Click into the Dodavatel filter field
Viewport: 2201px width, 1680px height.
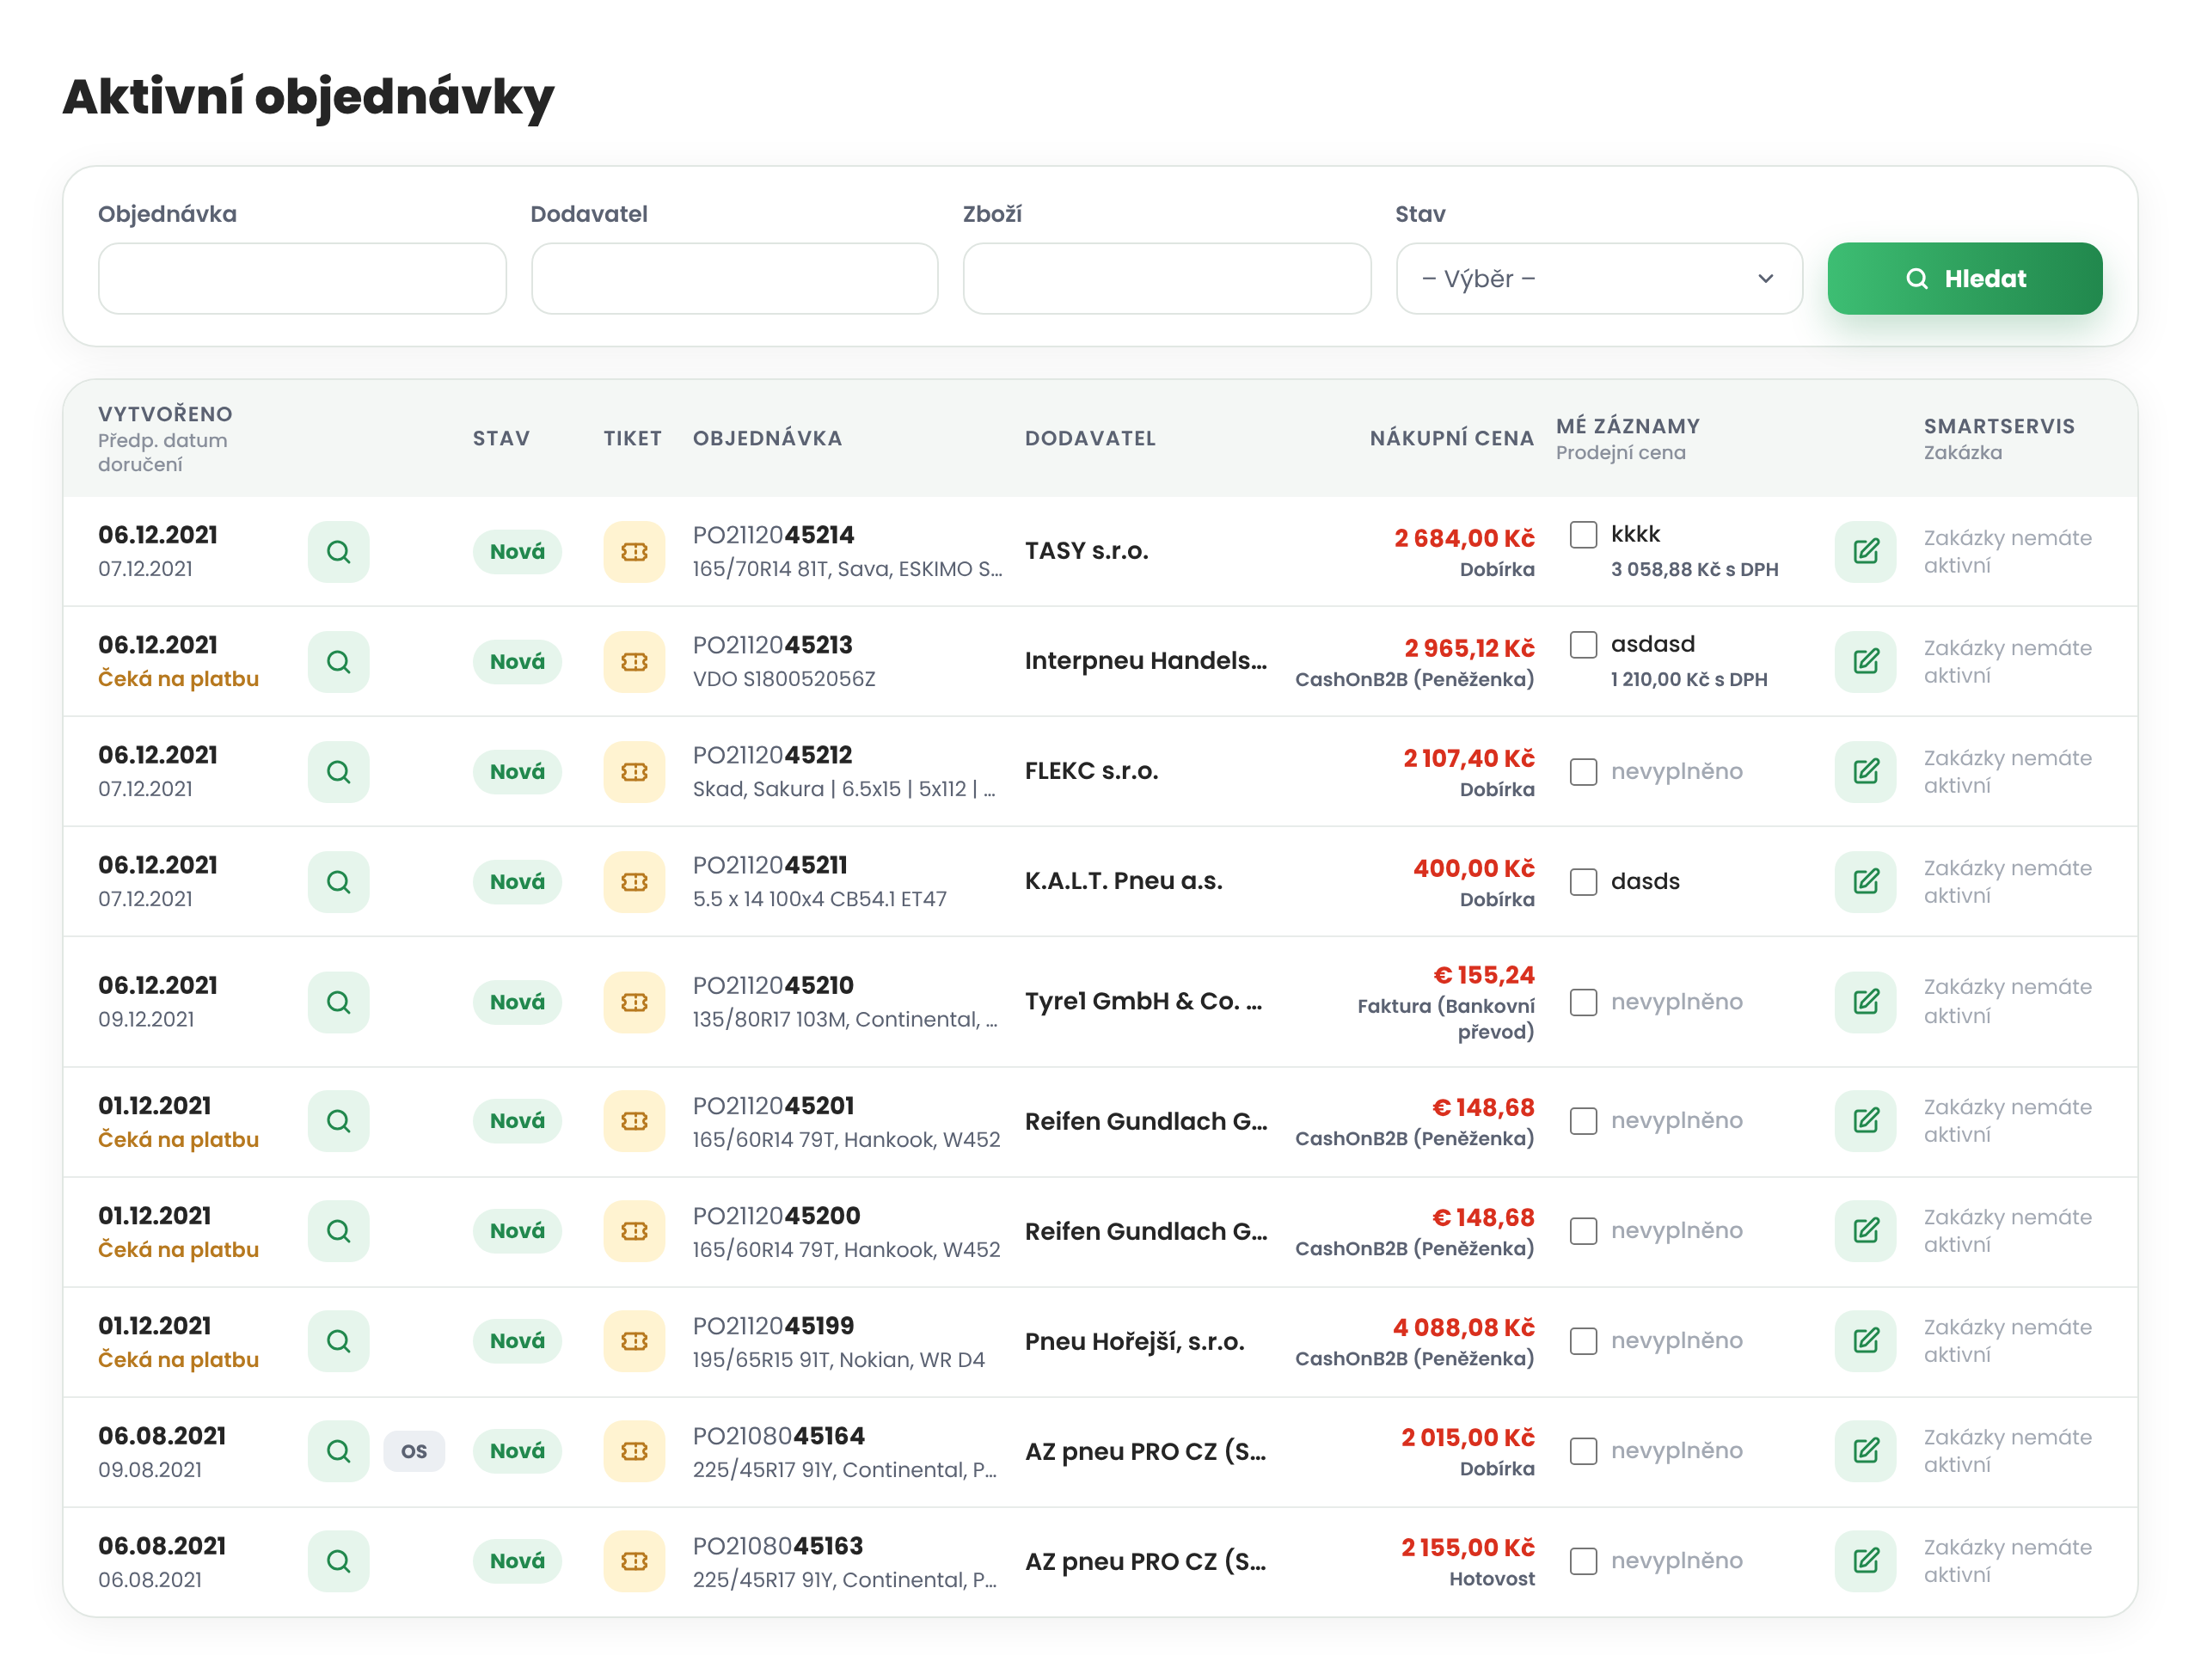point(734,278)
